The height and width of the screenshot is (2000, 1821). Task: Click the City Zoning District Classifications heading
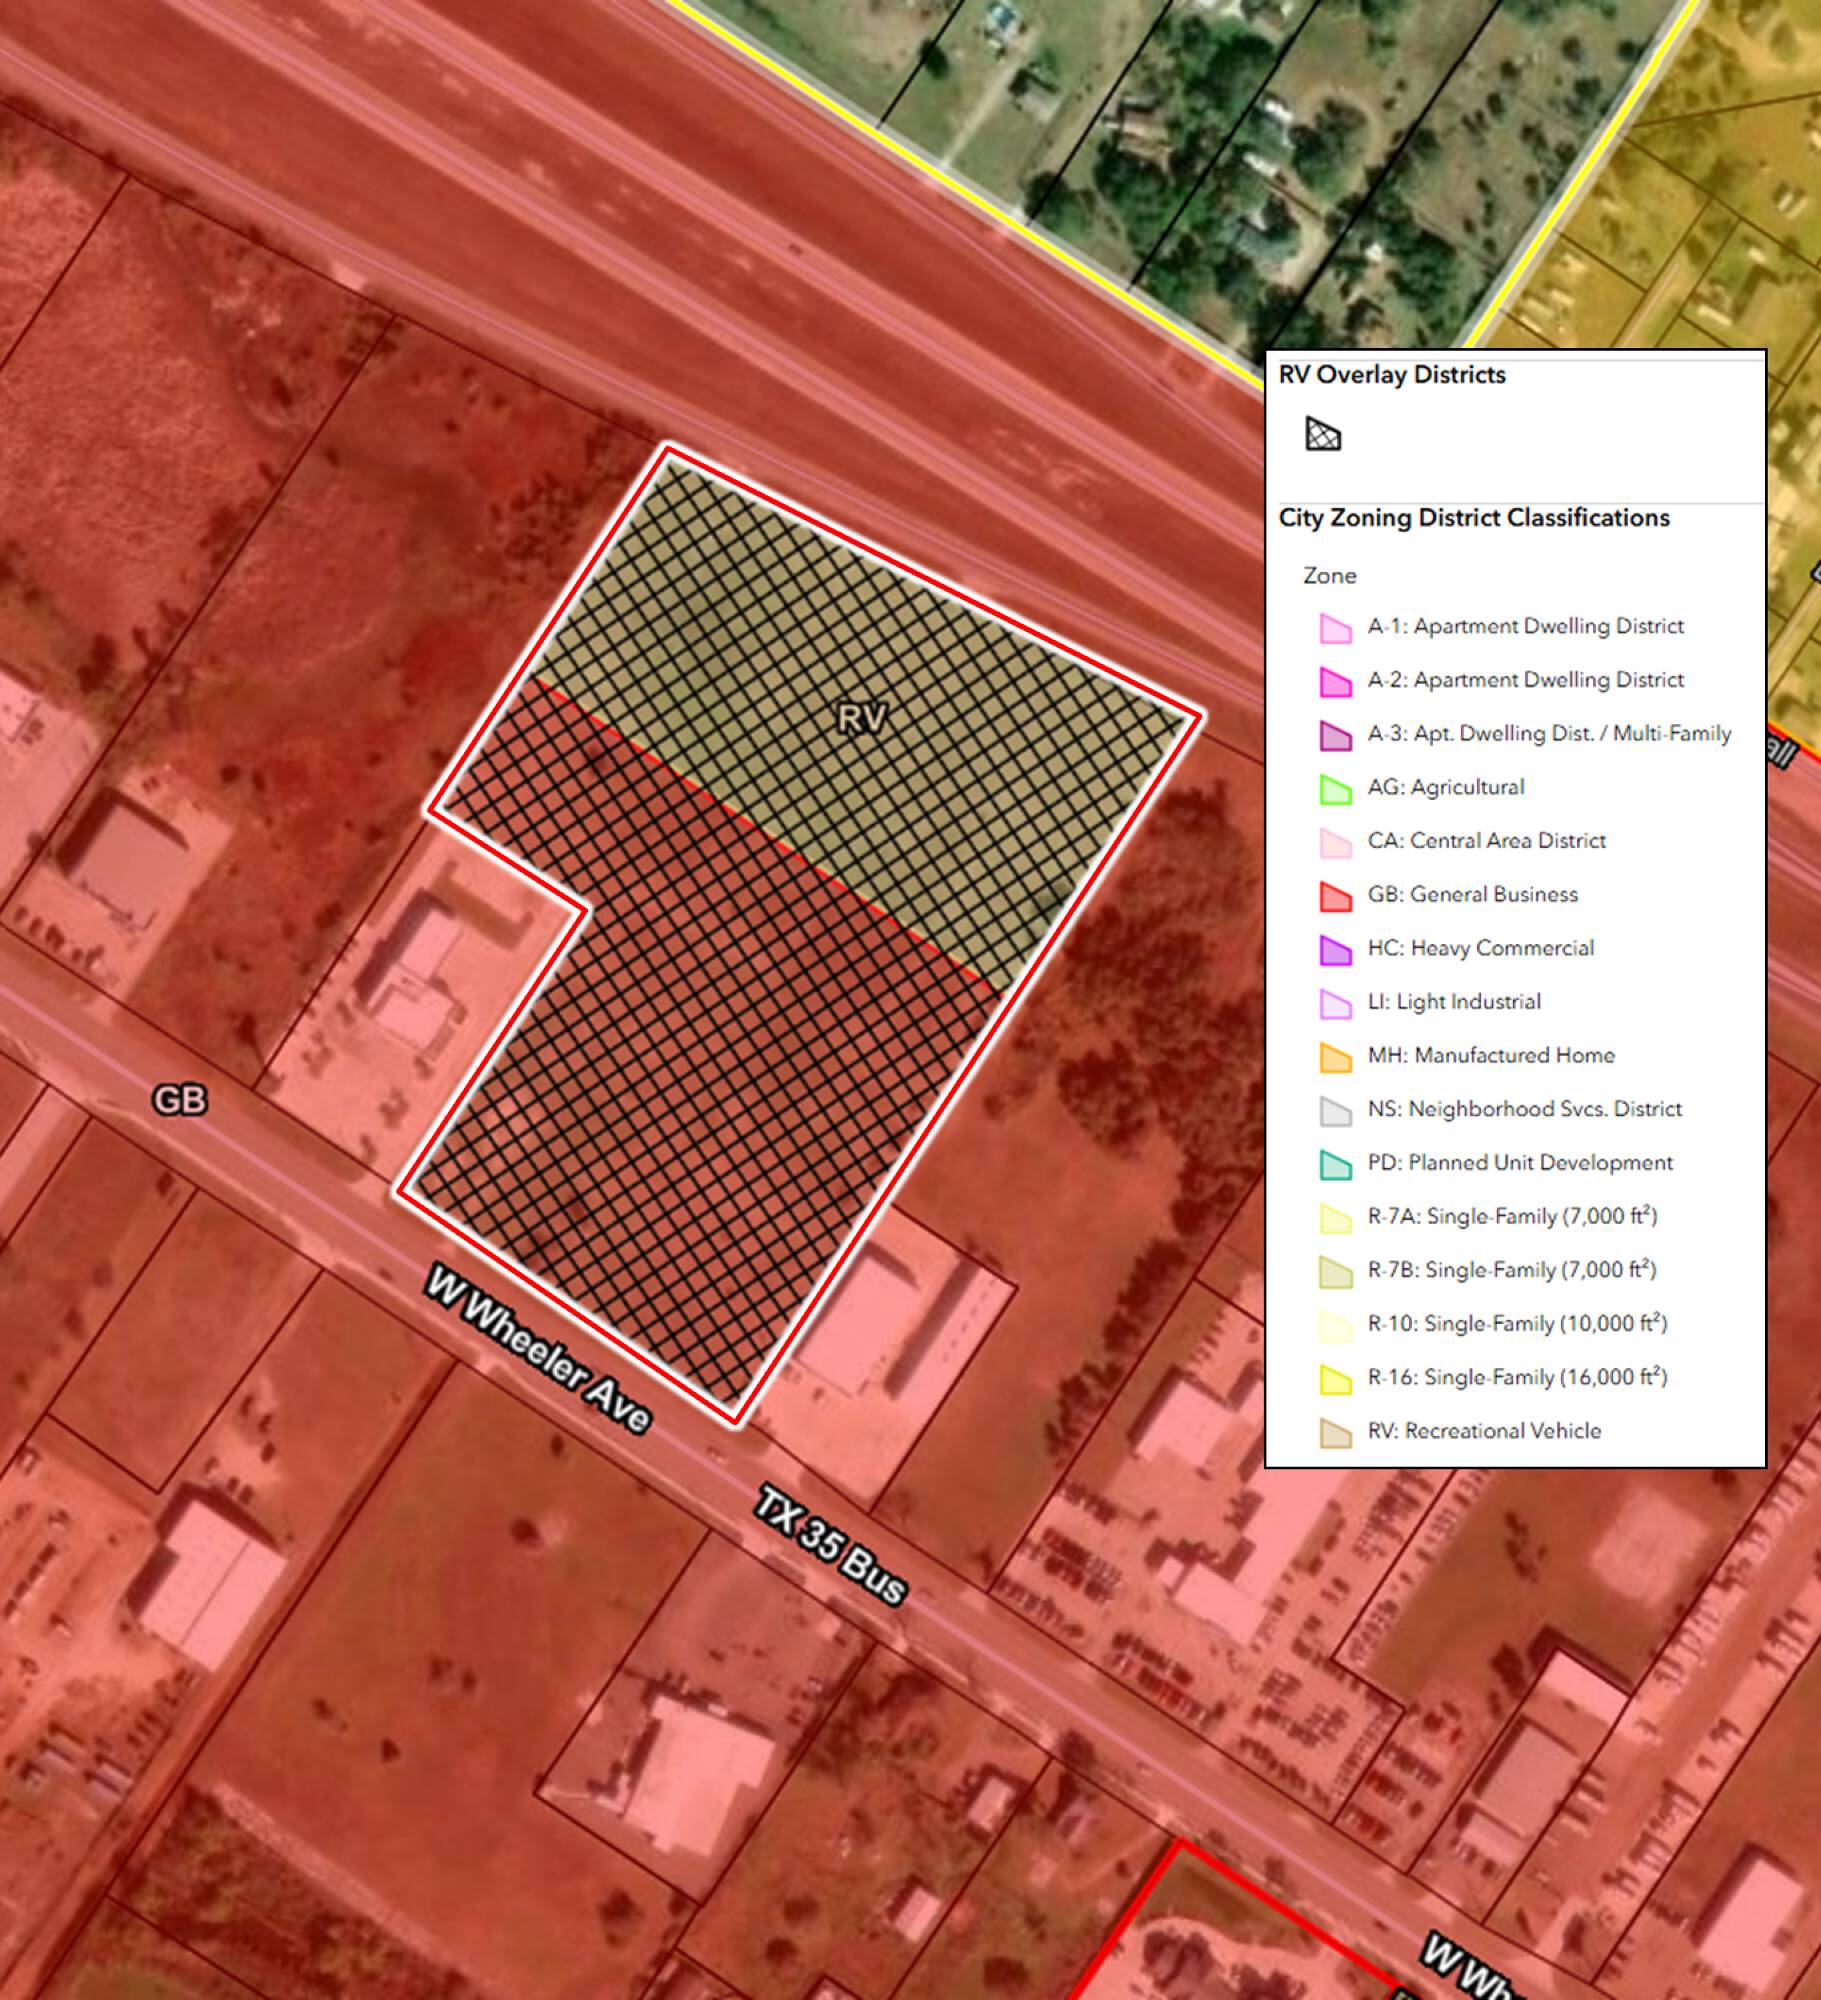tap(1473, 518)
